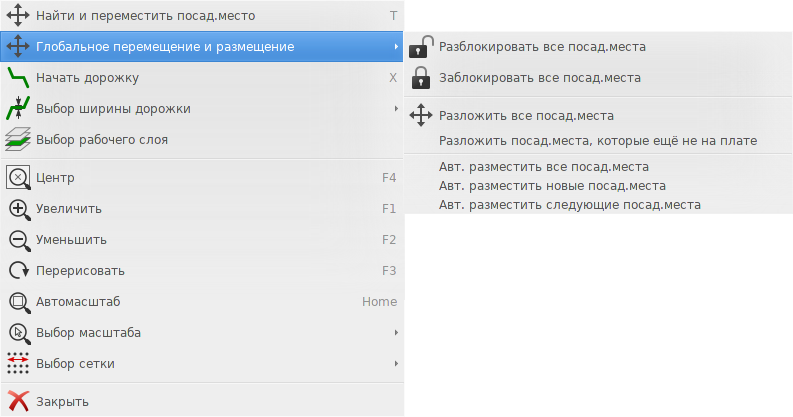Click the redraw circular arrow icon
This screenshot has height=417, width=793.
(19, 271)
